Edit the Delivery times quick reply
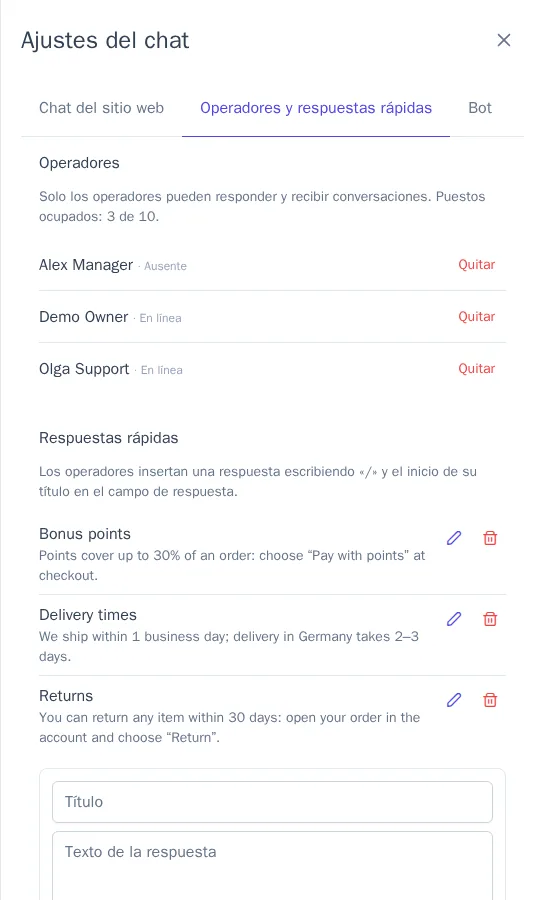This screenshot has width=544, height=900. 454,619
